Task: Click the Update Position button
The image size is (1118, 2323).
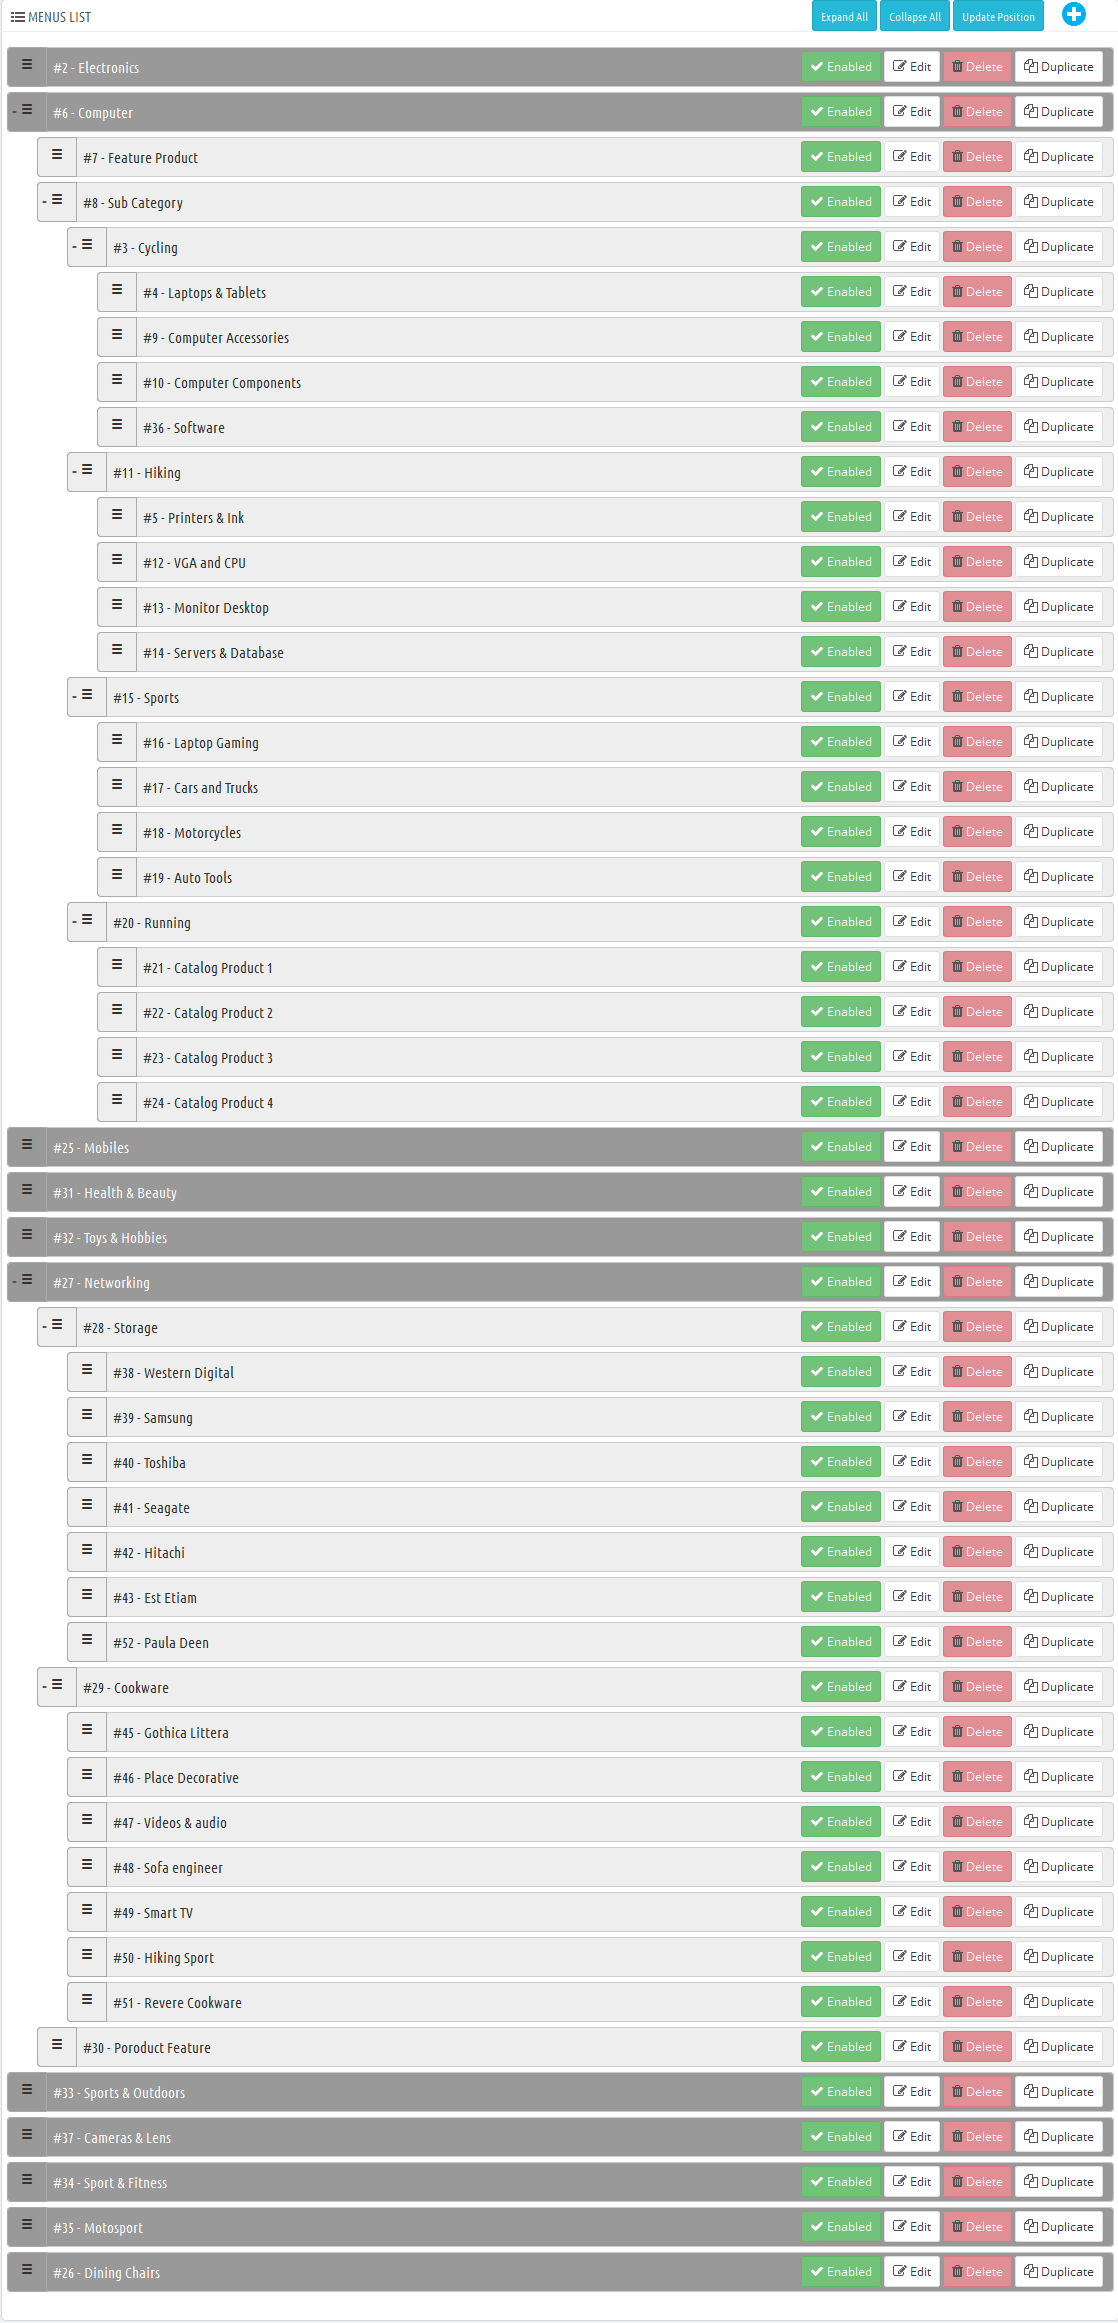Action: click(x=998, y=17)
